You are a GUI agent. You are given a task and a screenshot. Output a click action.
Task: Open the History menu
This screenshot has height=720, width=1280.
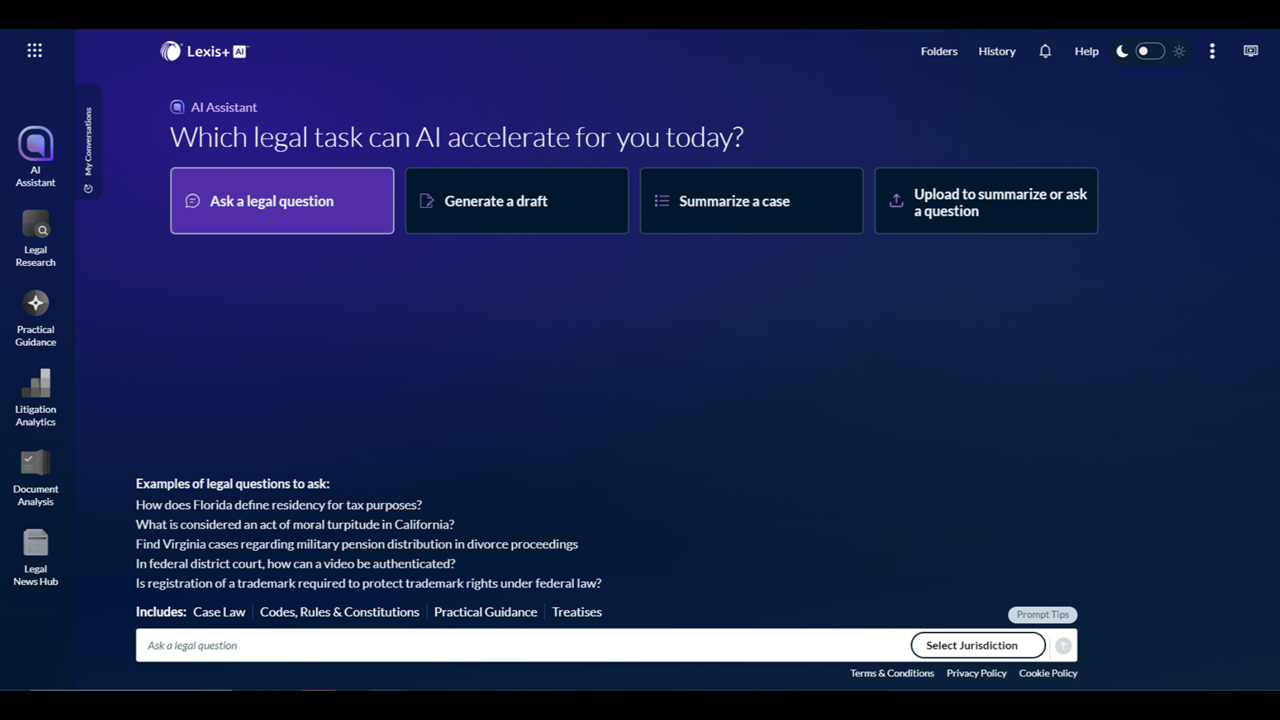point(996,51)
